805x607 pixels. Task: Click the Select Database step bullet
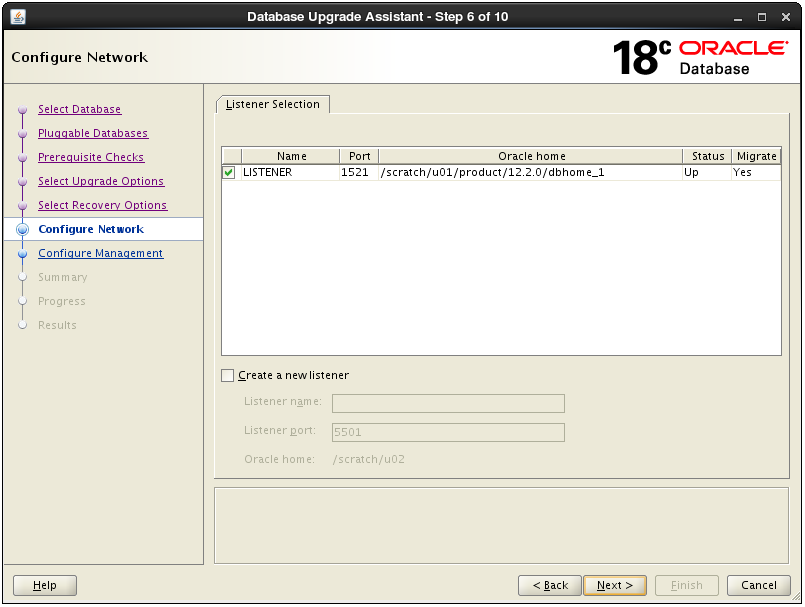tap(23, 109)
